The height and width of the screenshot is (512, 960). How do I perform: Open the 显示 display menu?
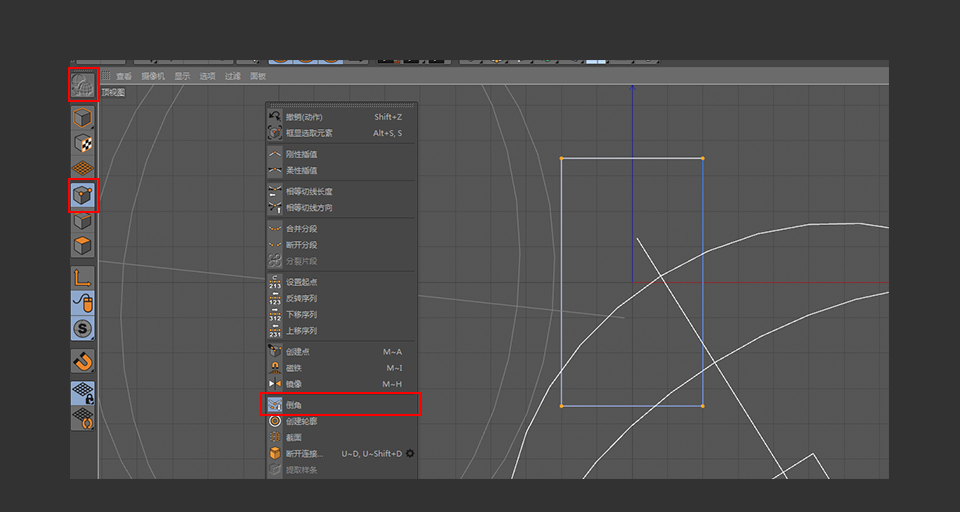182,76
